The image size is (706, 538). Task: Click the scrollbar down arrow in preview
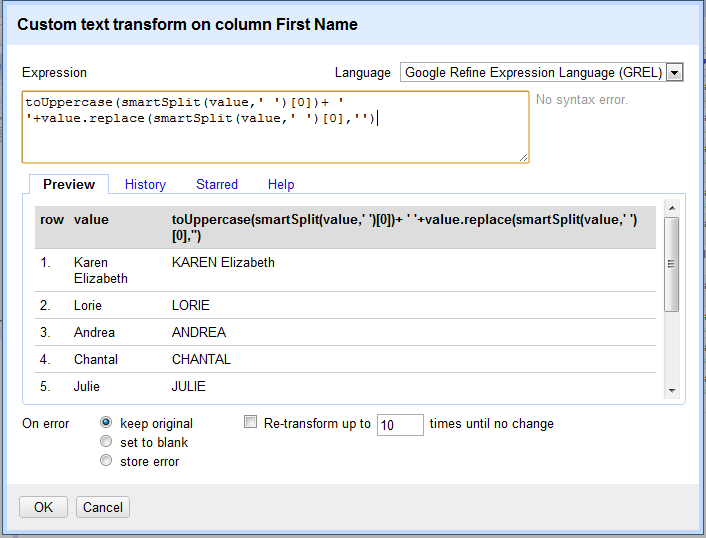tap(672, 390)
